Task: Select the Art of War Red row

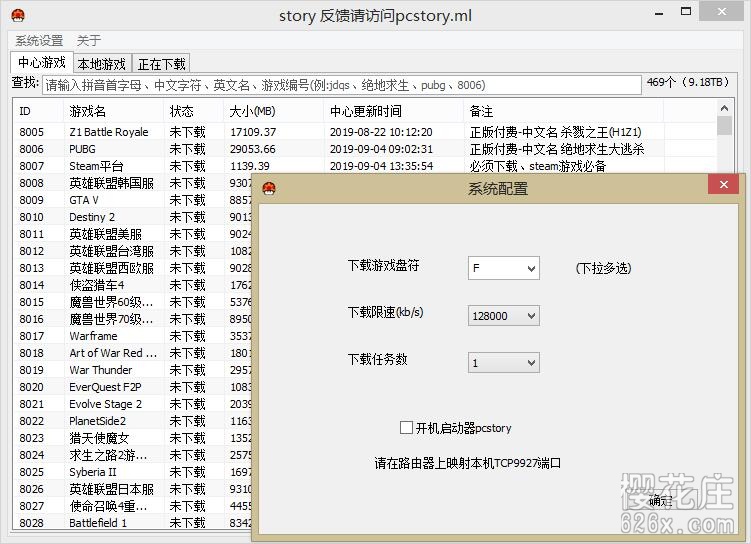Action: [x=133, y=353]
